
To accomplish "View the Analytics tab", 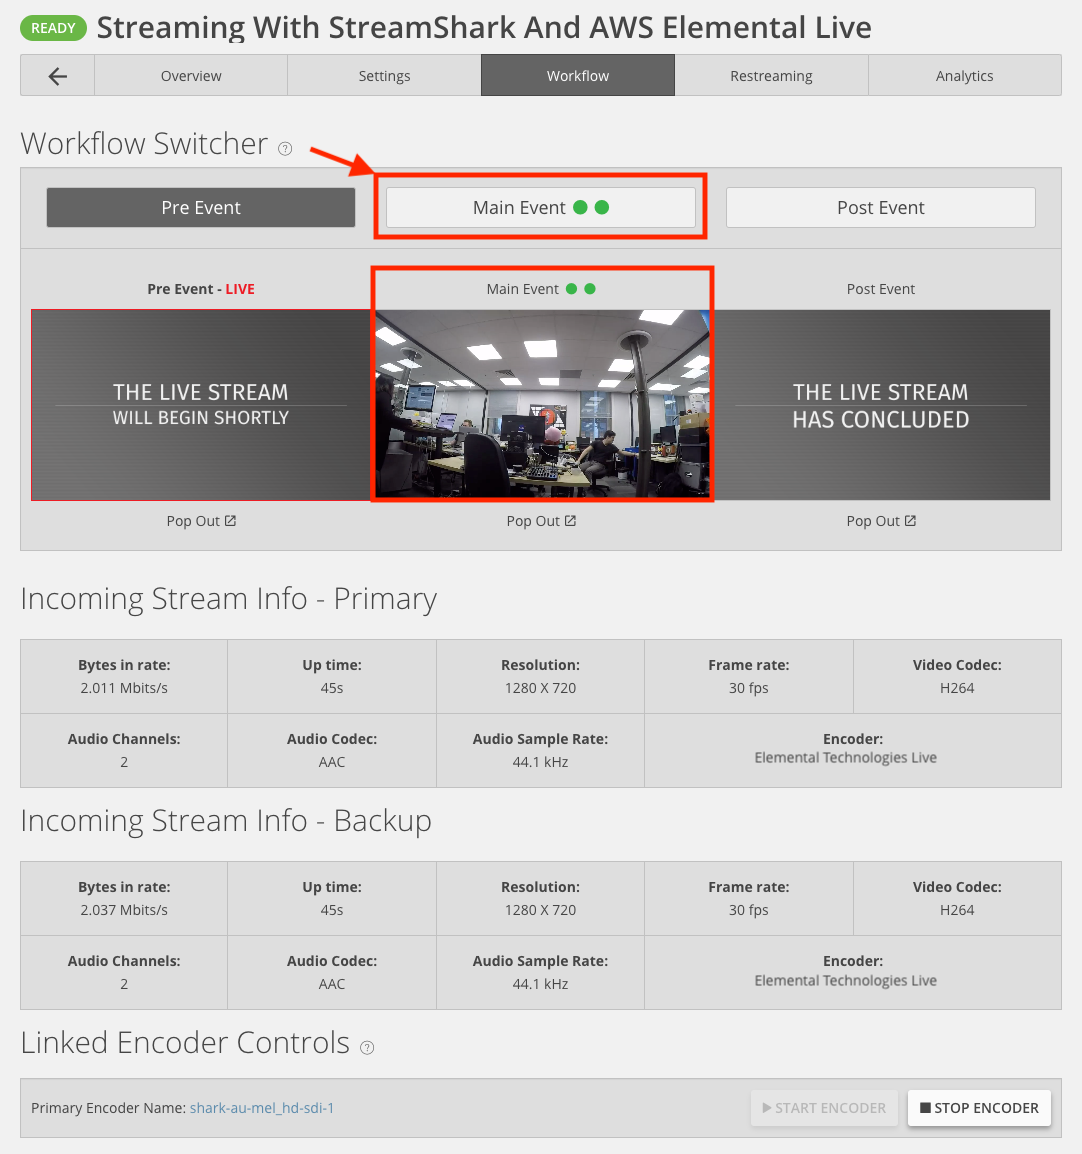I will pyautogui.click(x=964, y=76).
